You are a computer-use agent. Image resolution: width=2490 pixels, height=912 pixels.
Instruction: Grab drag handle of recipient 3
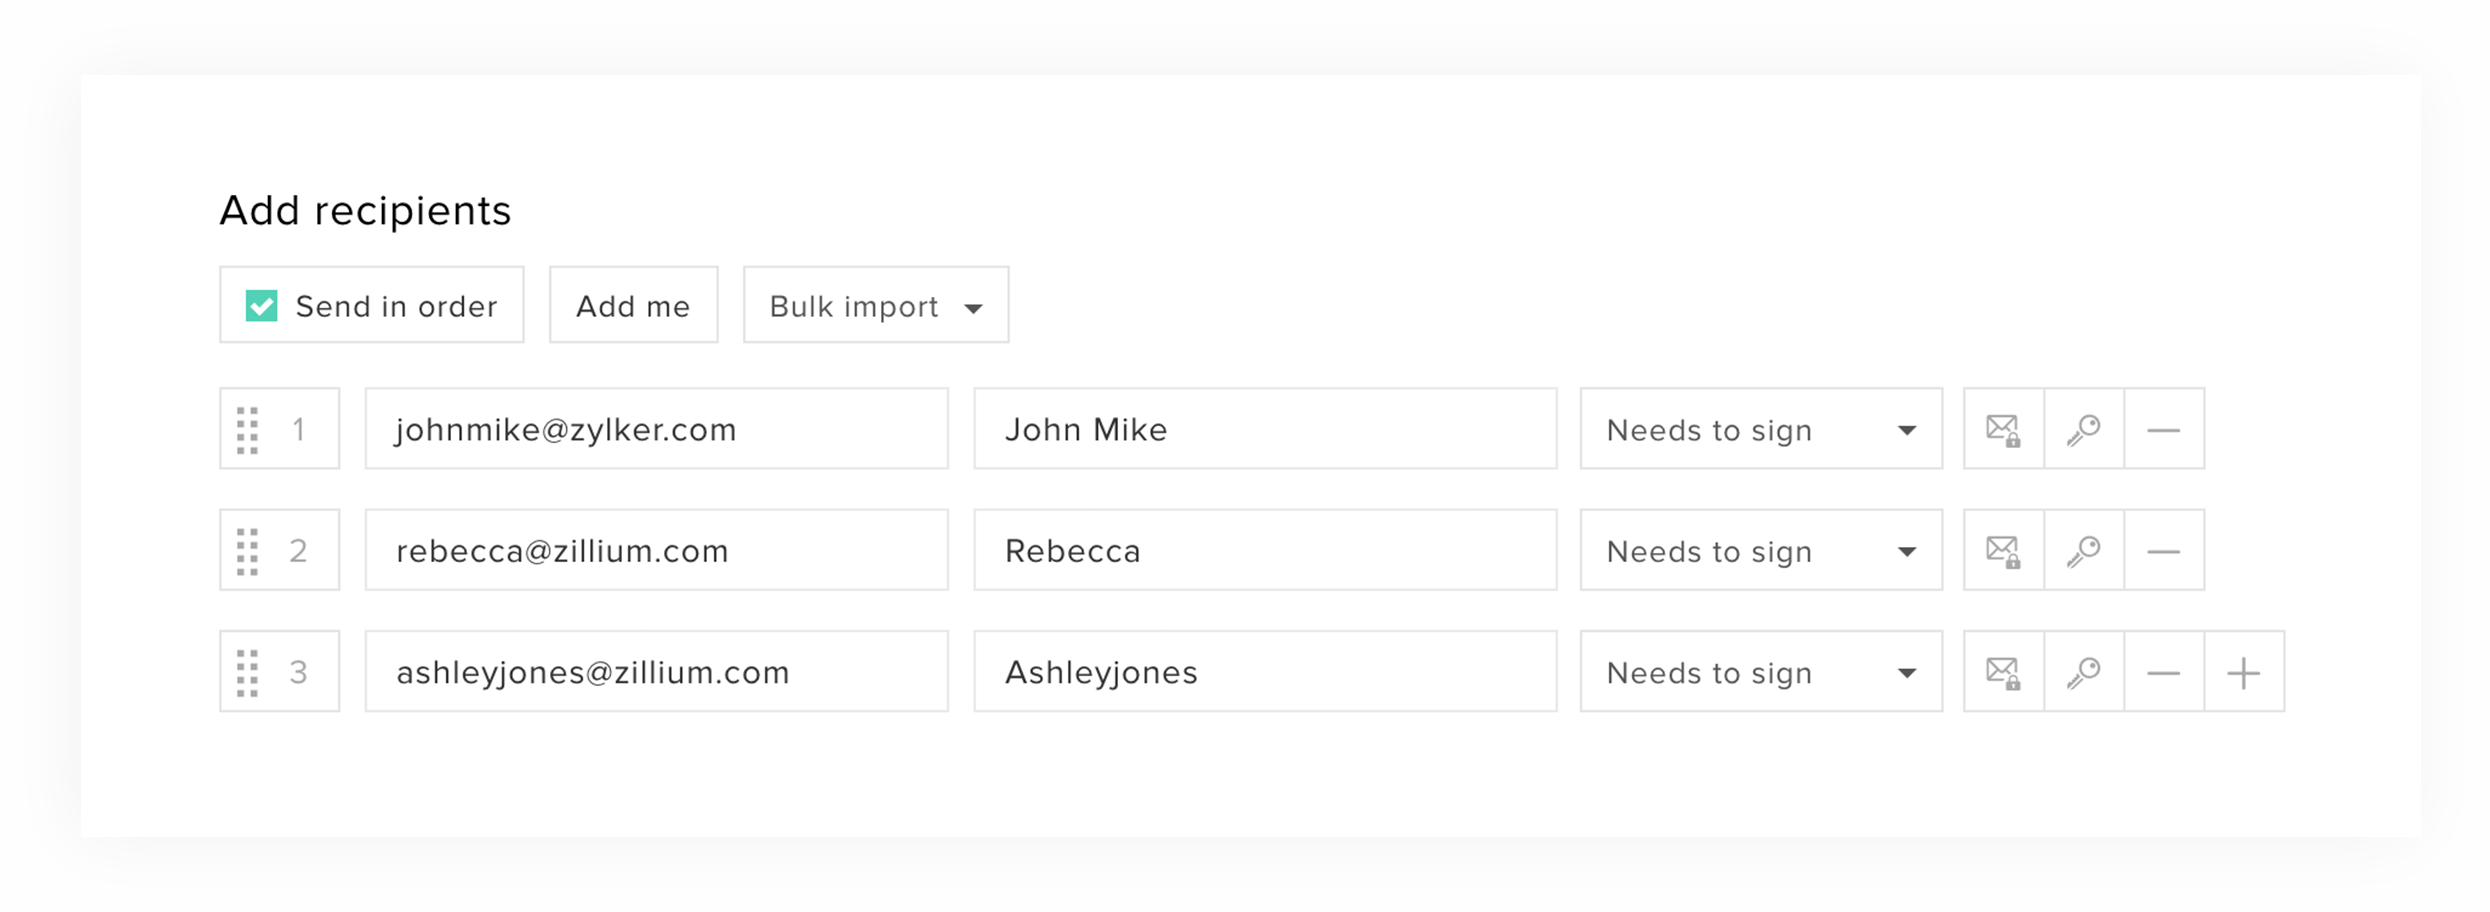[248, 673]
